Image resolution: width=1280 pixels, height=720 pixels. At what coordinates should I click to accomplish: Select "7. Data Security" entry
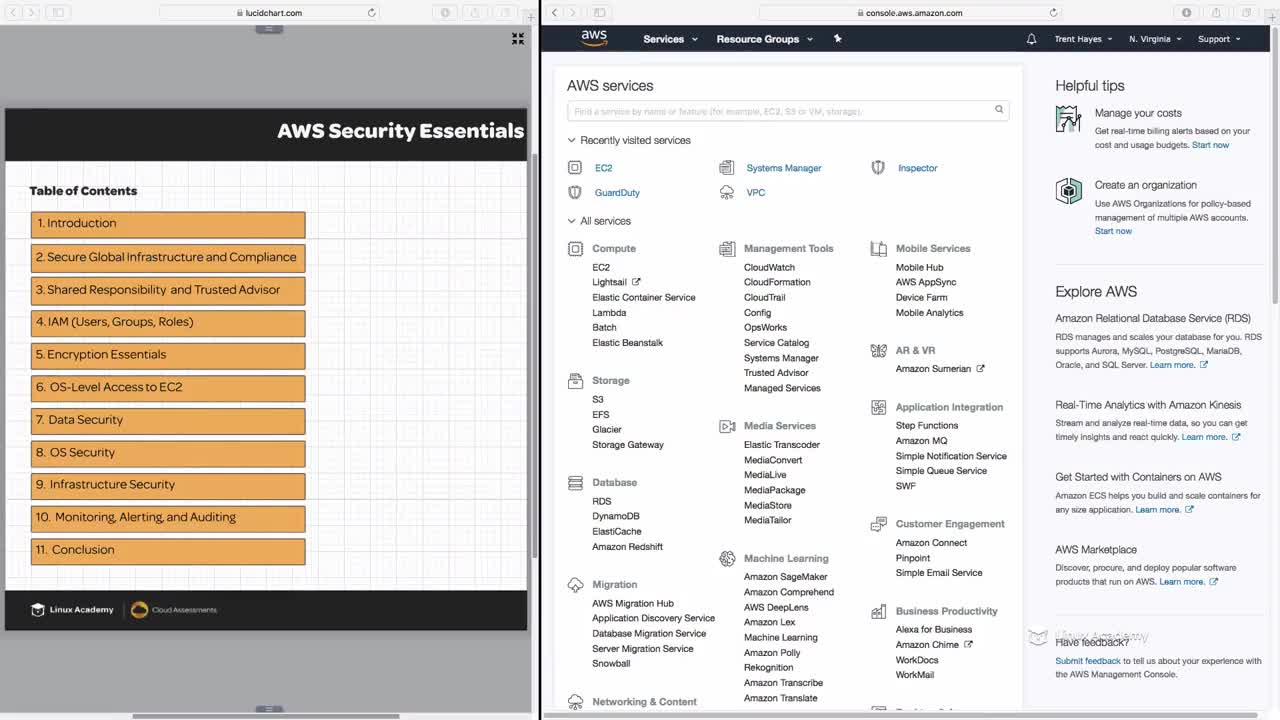(x=168, y=420)
